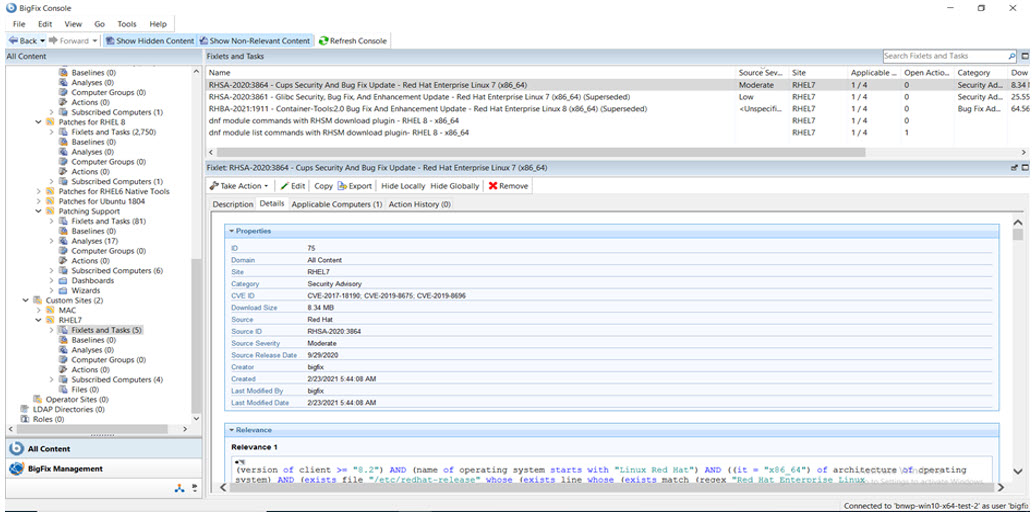
Task: Click the BigFix Management domain icon
Action: (16, 469)
